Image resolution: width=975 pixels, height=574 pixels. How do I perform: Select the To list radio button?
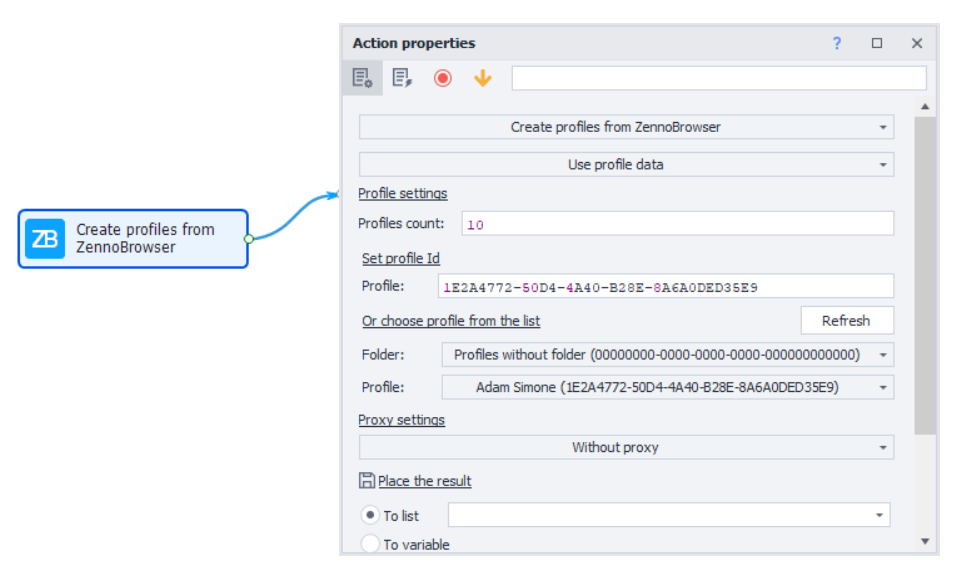point(370,515)
